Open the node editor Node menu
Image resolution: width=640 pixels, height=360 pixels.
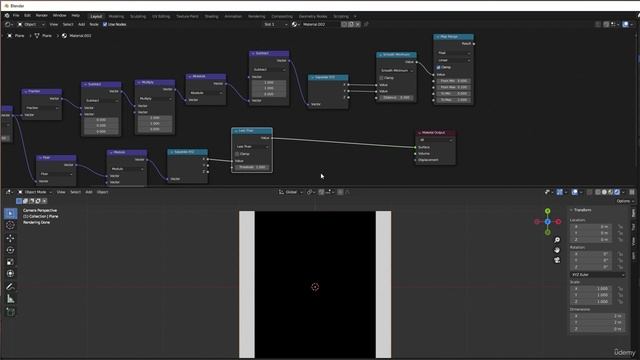pyautogui.click(x=94, y=24)
